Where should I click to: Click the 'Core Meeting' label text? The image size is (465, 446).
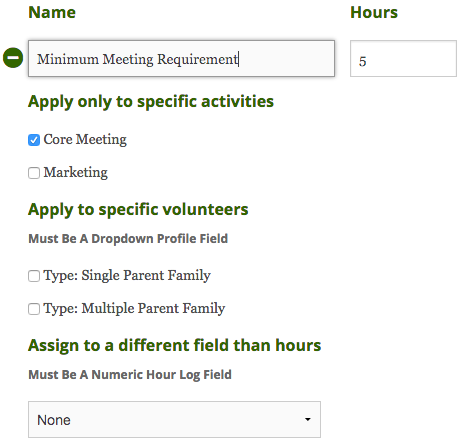point(85,139)
